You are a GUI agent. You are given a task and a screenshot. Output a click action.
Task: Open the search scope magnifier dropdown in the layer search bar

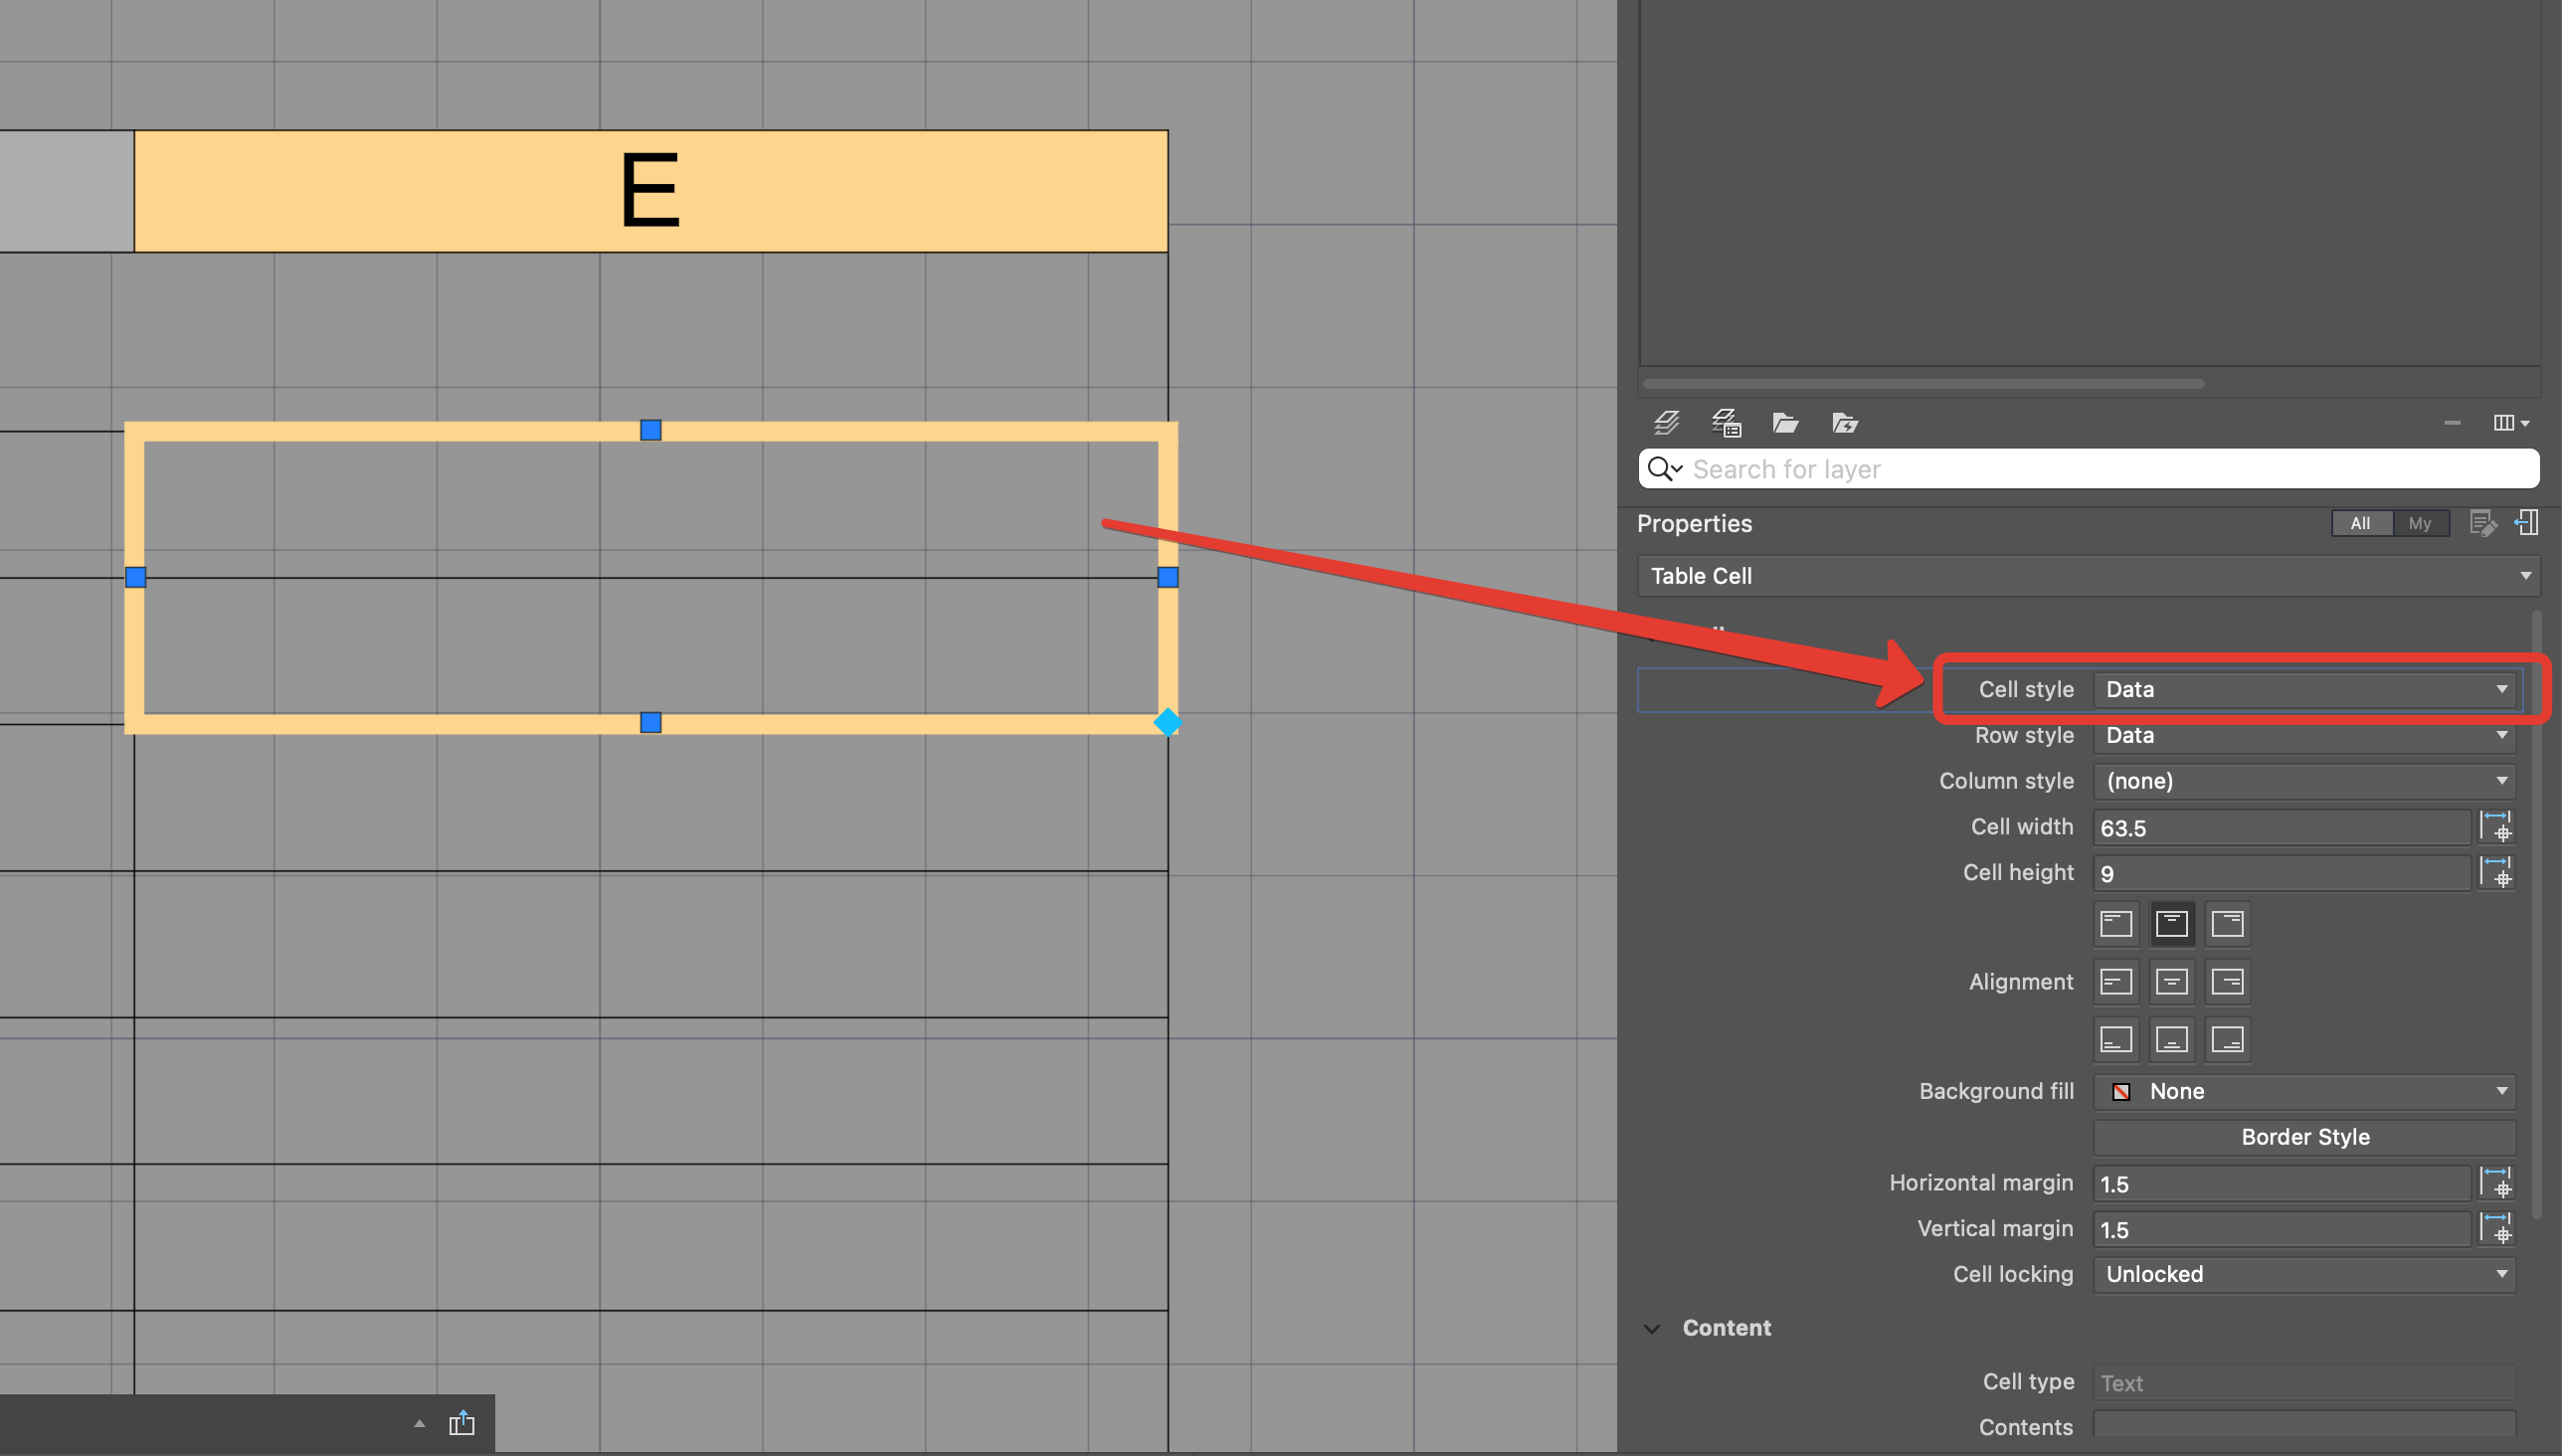1664,468
